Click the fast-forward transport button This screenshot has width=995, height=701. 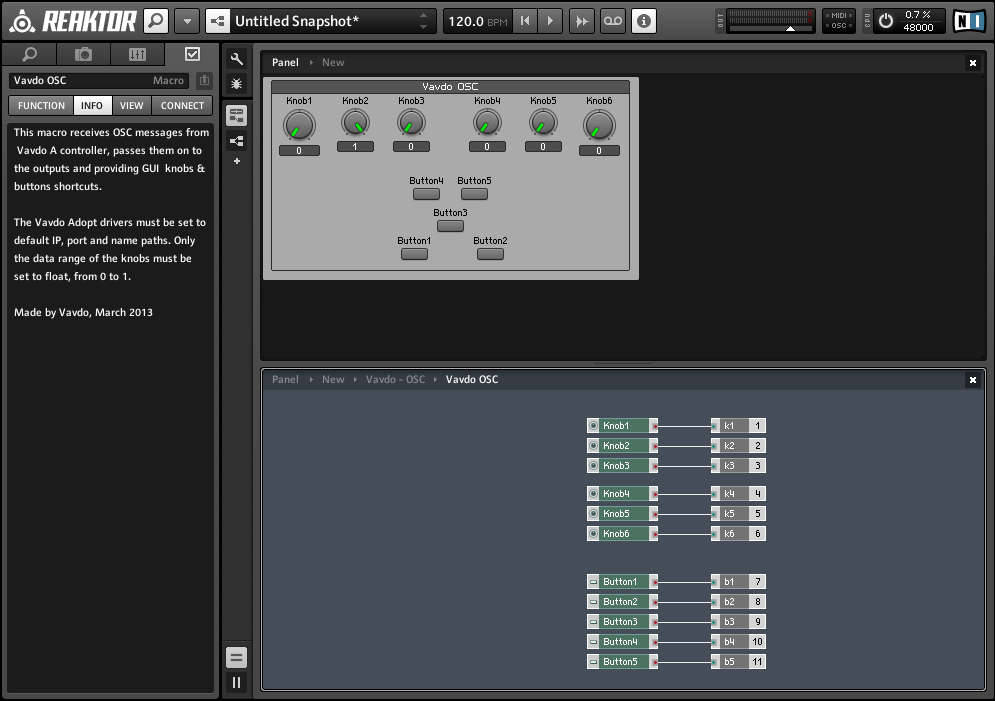(x=581, y=21)
